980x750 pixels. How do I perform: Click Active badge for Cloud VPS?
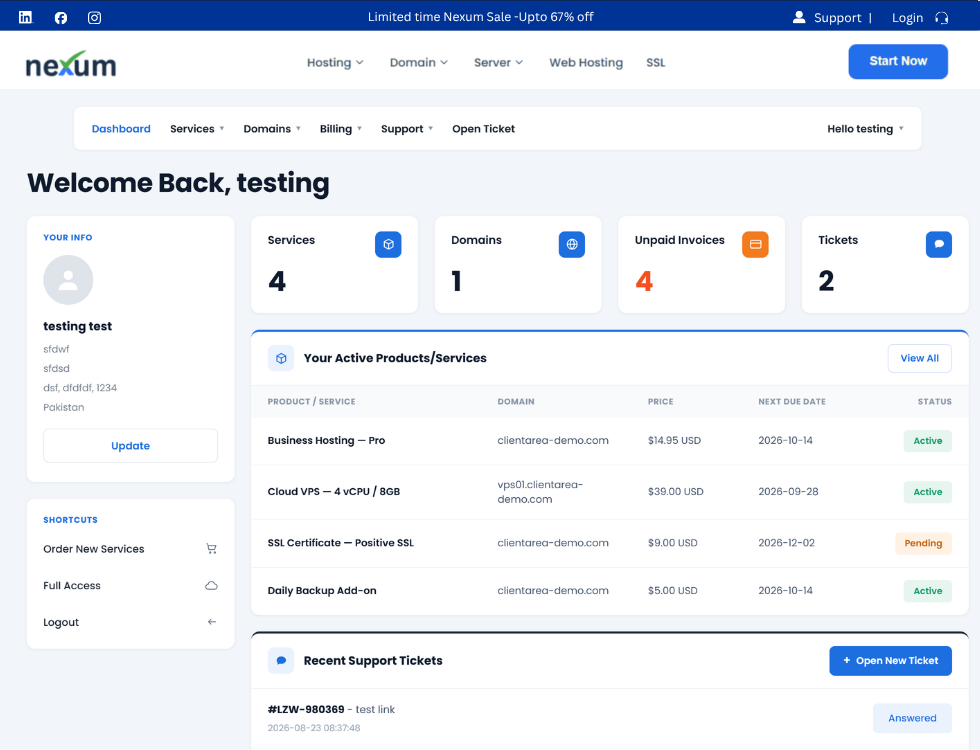click(928, 492)
